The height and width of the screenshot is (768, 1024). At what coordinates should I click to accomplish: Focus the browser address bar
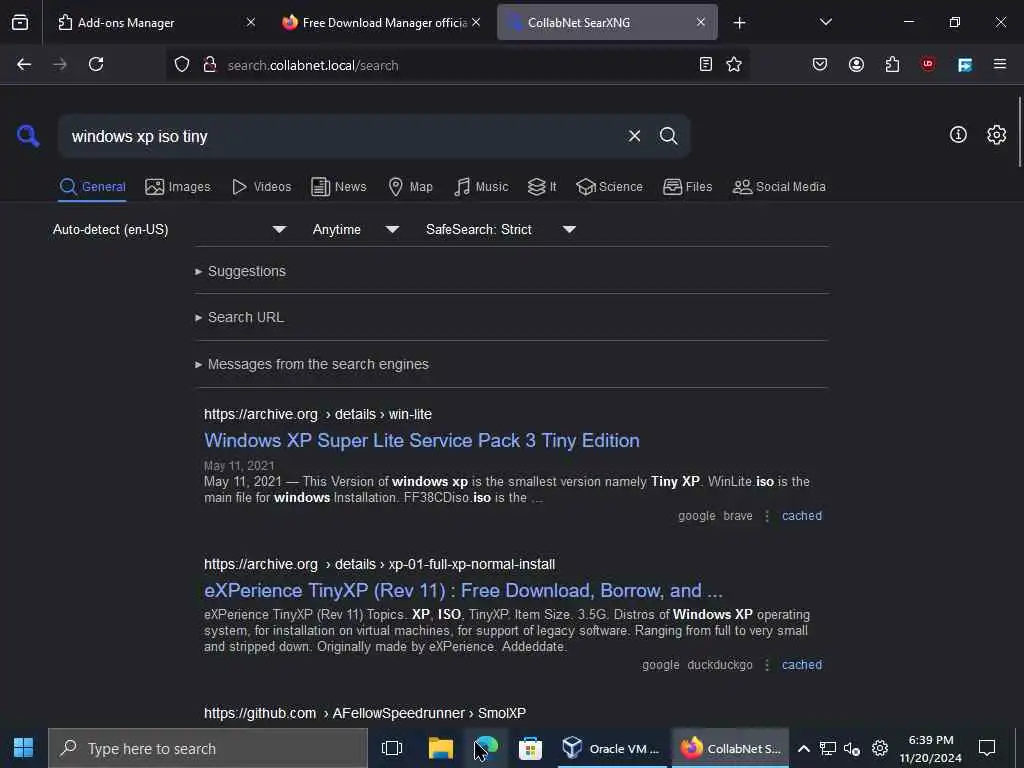(x=457, y=65)
